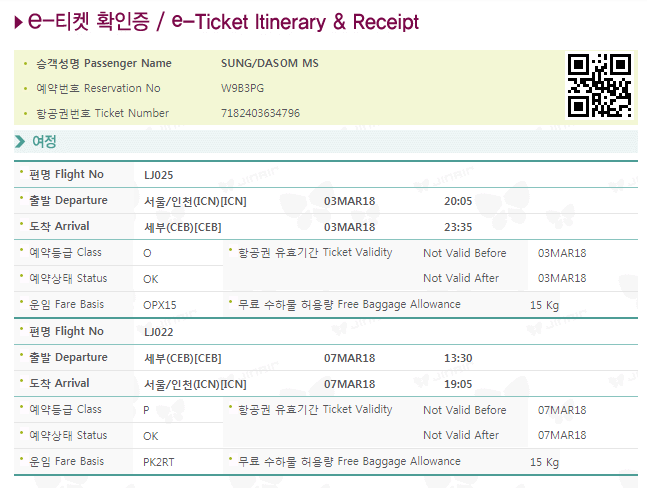Click arrival time 19:05 at Incheon
The height and width of the screenshot is (488, 647).
tap(458, 384)
